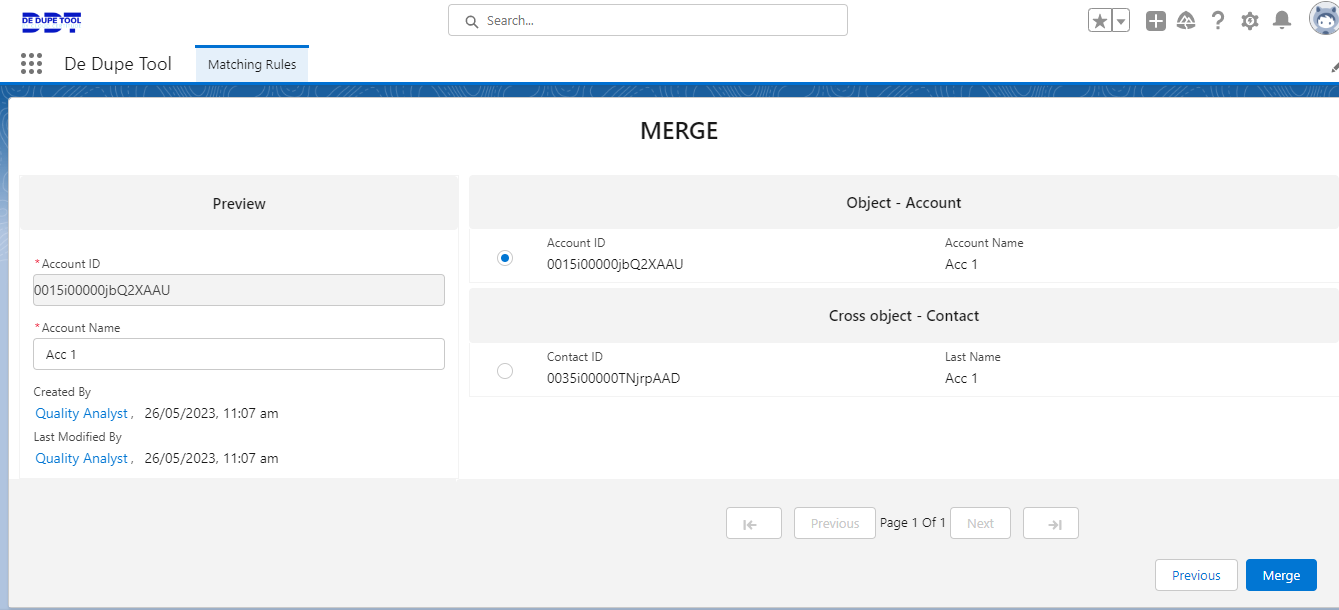
Task: Open the App Launcher grid icon
Action: (31, 64)
